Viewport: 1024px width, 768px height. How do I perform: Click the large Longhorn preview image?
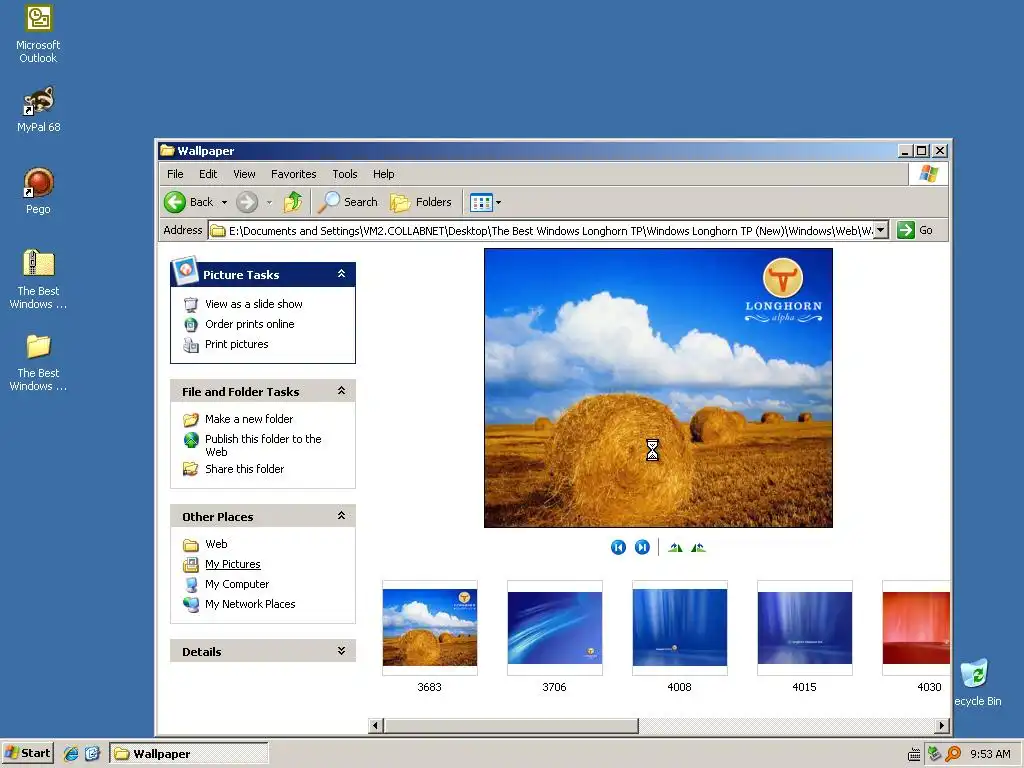(x=658, y=388)
